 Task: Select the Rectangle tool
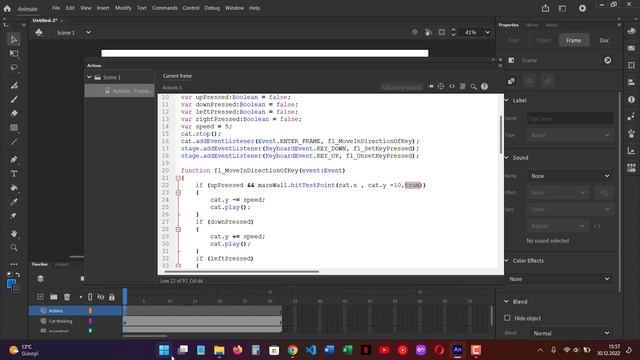14,128
